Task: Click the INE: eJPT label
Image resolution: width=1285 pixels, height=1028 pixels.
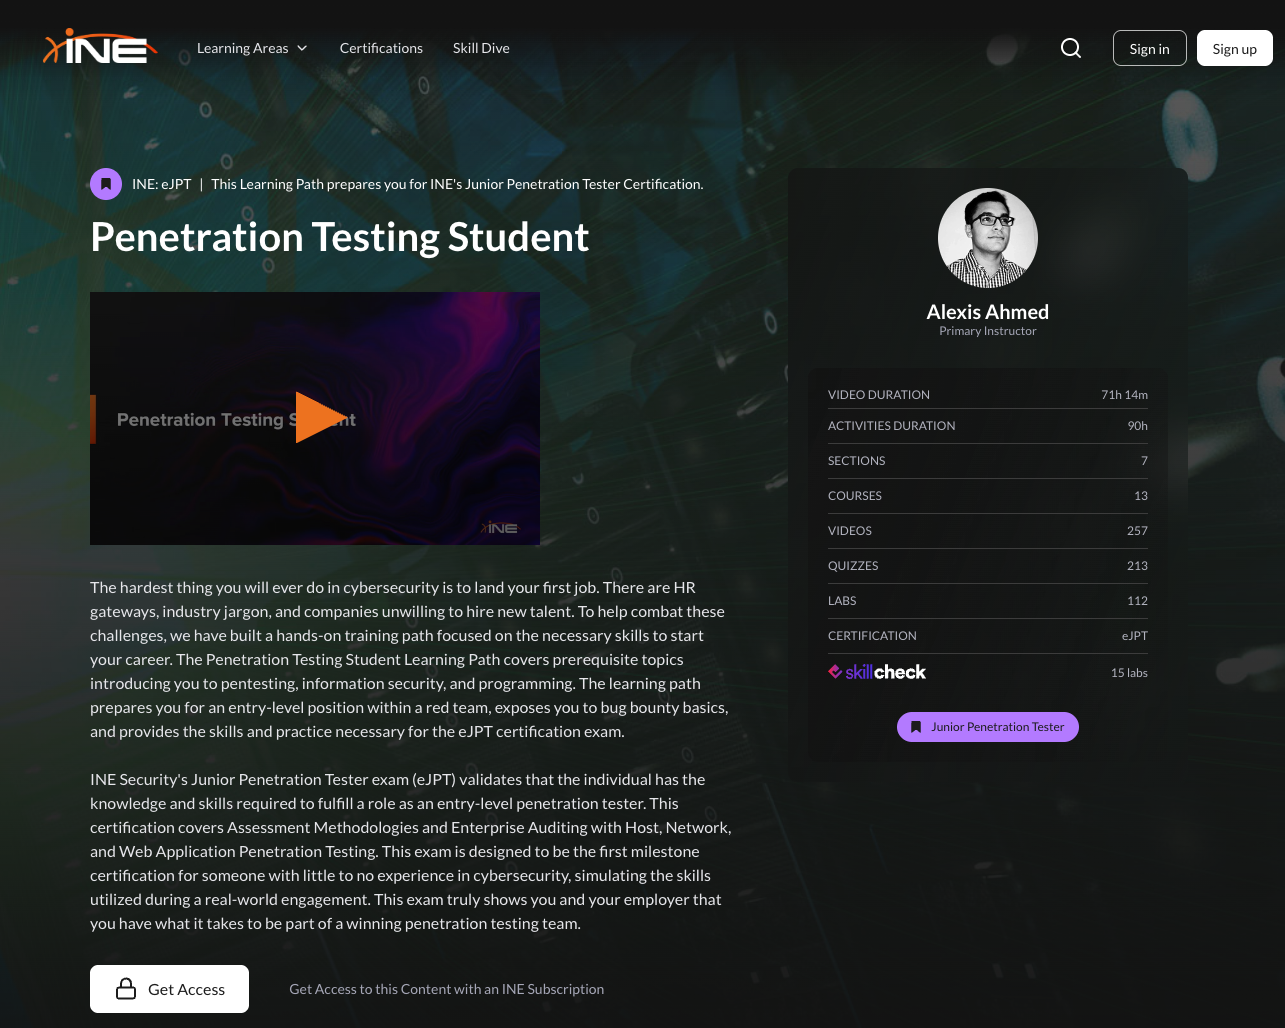Action: tap(162, 184)
